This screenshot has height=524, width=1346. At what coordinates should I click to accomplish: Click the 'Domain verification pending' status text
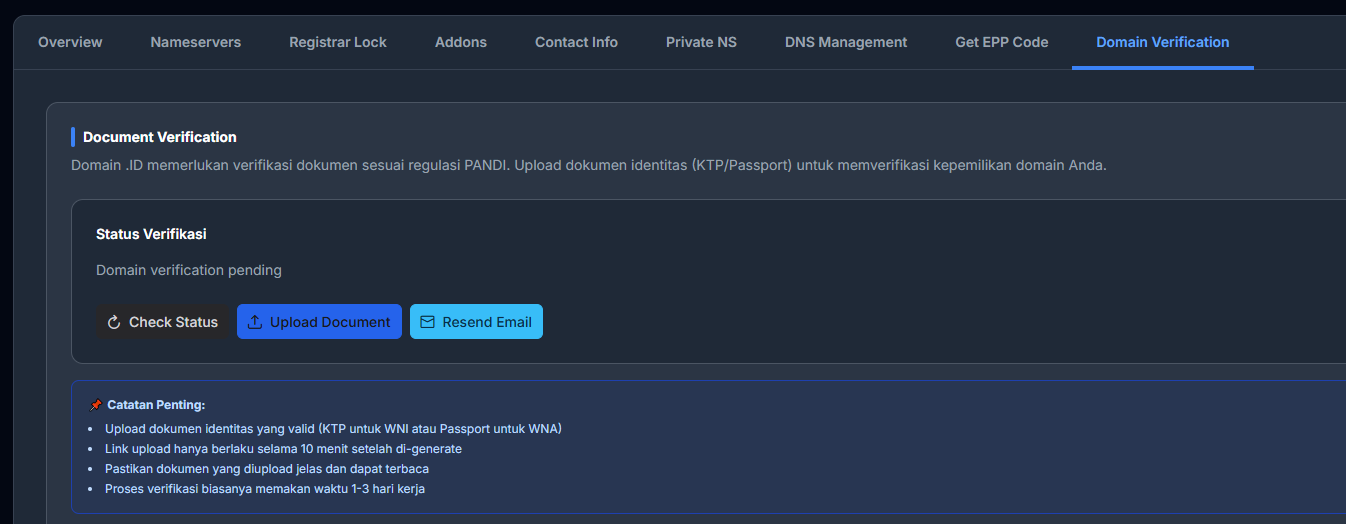(x=189, y=270)
